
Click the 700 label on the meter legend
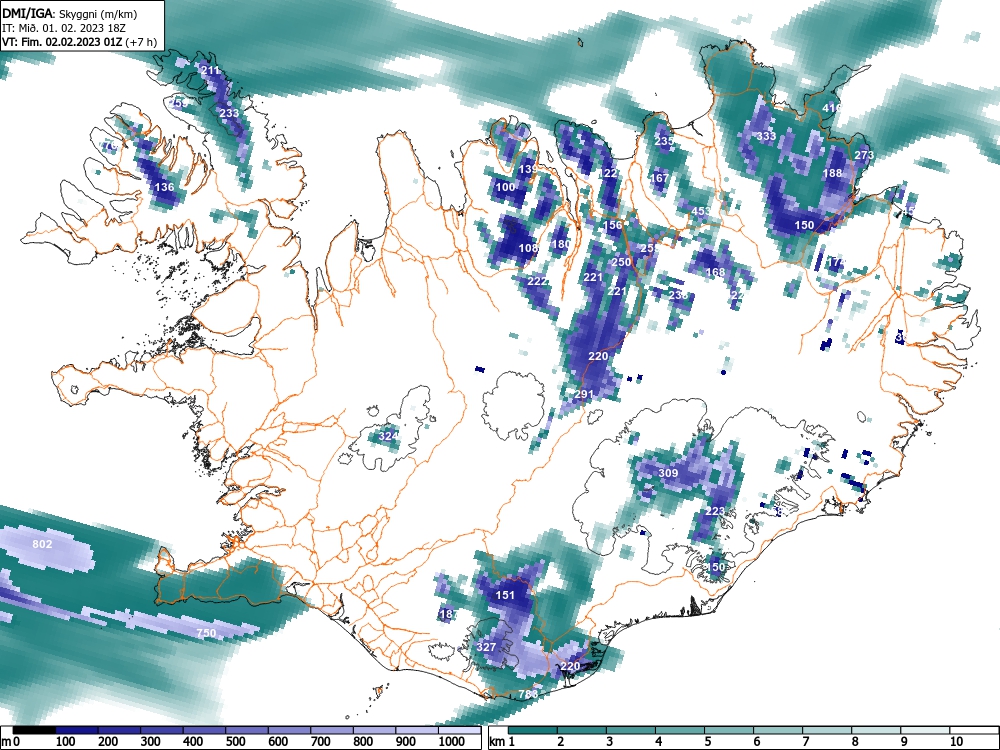click(x=321, y=742)
